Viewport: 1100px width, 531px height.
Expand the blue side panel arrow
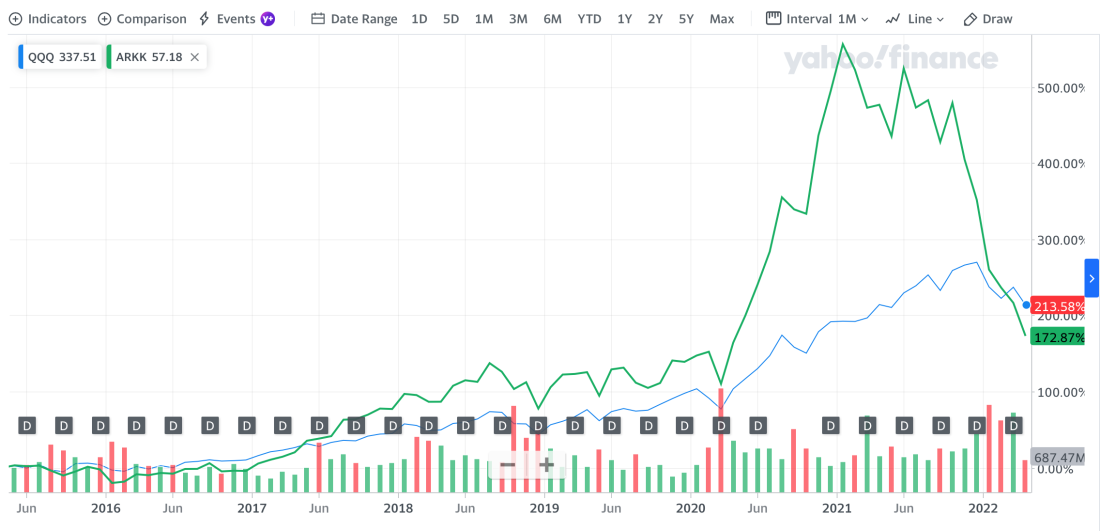tap(1091, 278)
